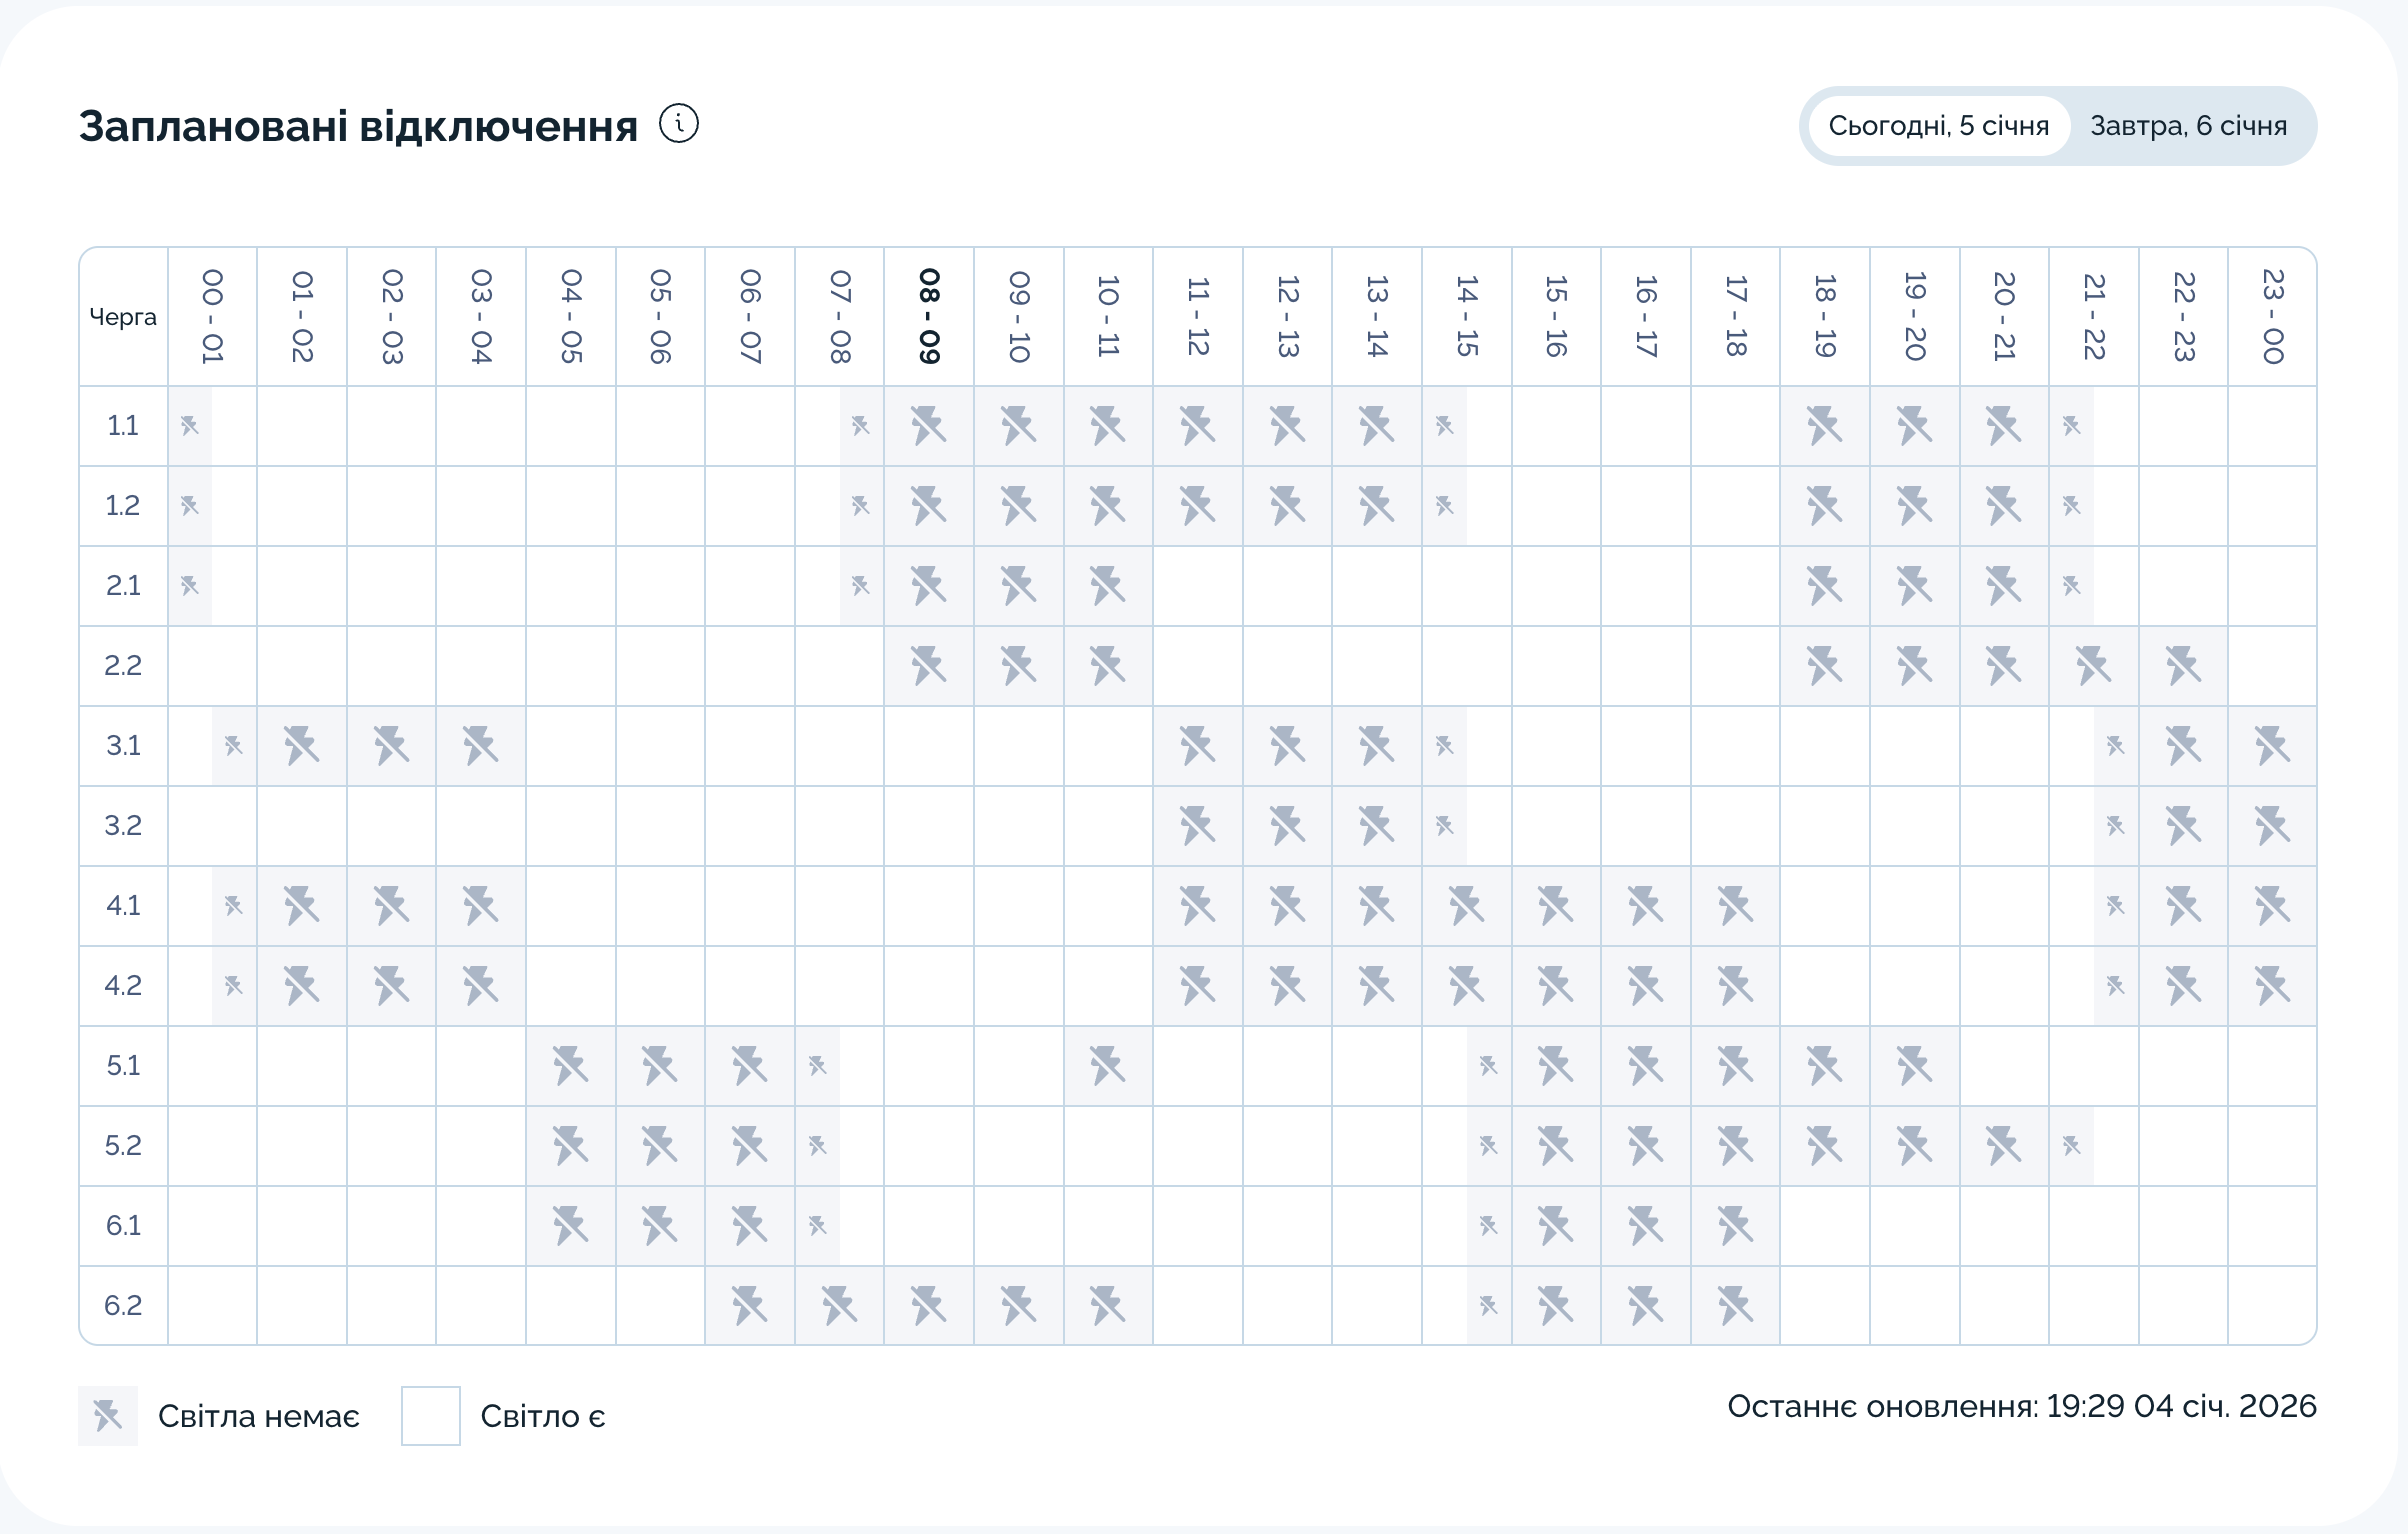Click outage icon for queue 5.1 at 10 - 11
Viewport: 2408px width, 1534px height.
pos(1108,1066)
